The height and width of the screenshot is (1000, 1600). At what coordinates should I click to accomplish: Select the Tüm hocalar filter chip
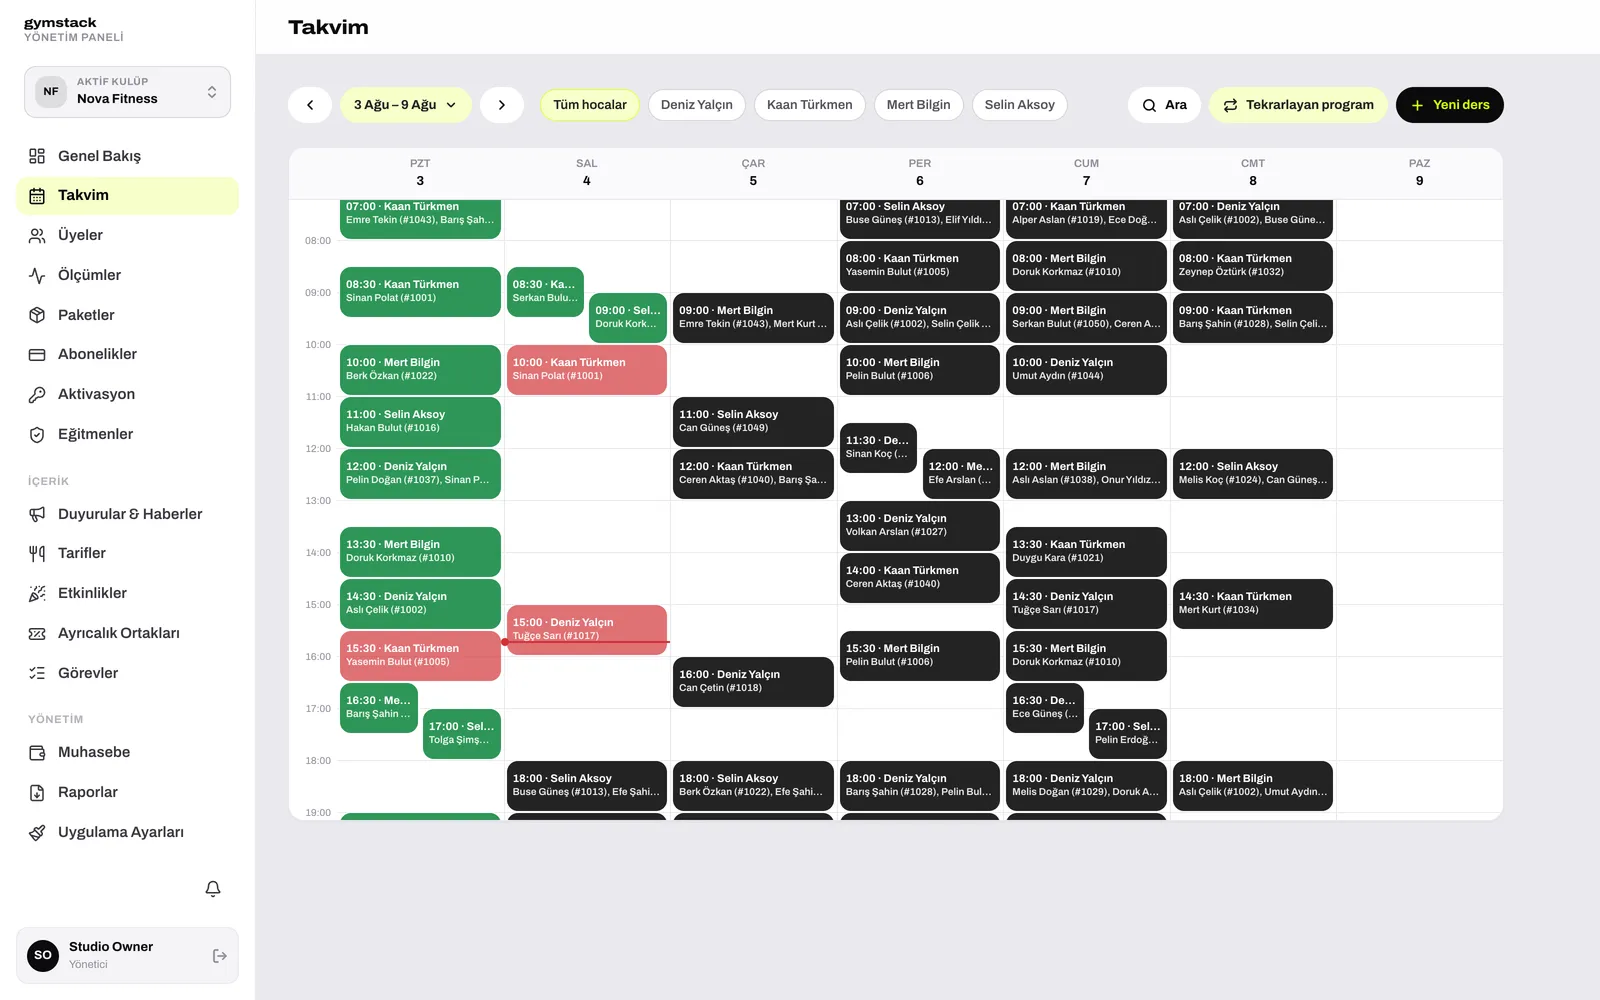[x=590, y=105]
